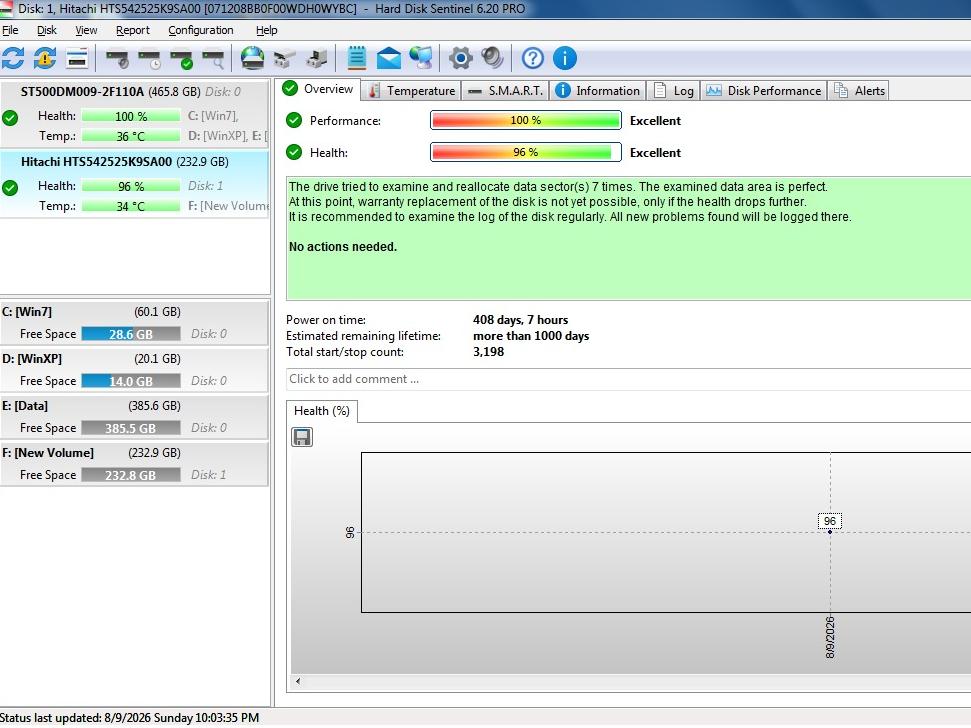This screenshot has width=971, height=728.
Task: Click the blue envelope email icon
Action: (x=388, y=58)
